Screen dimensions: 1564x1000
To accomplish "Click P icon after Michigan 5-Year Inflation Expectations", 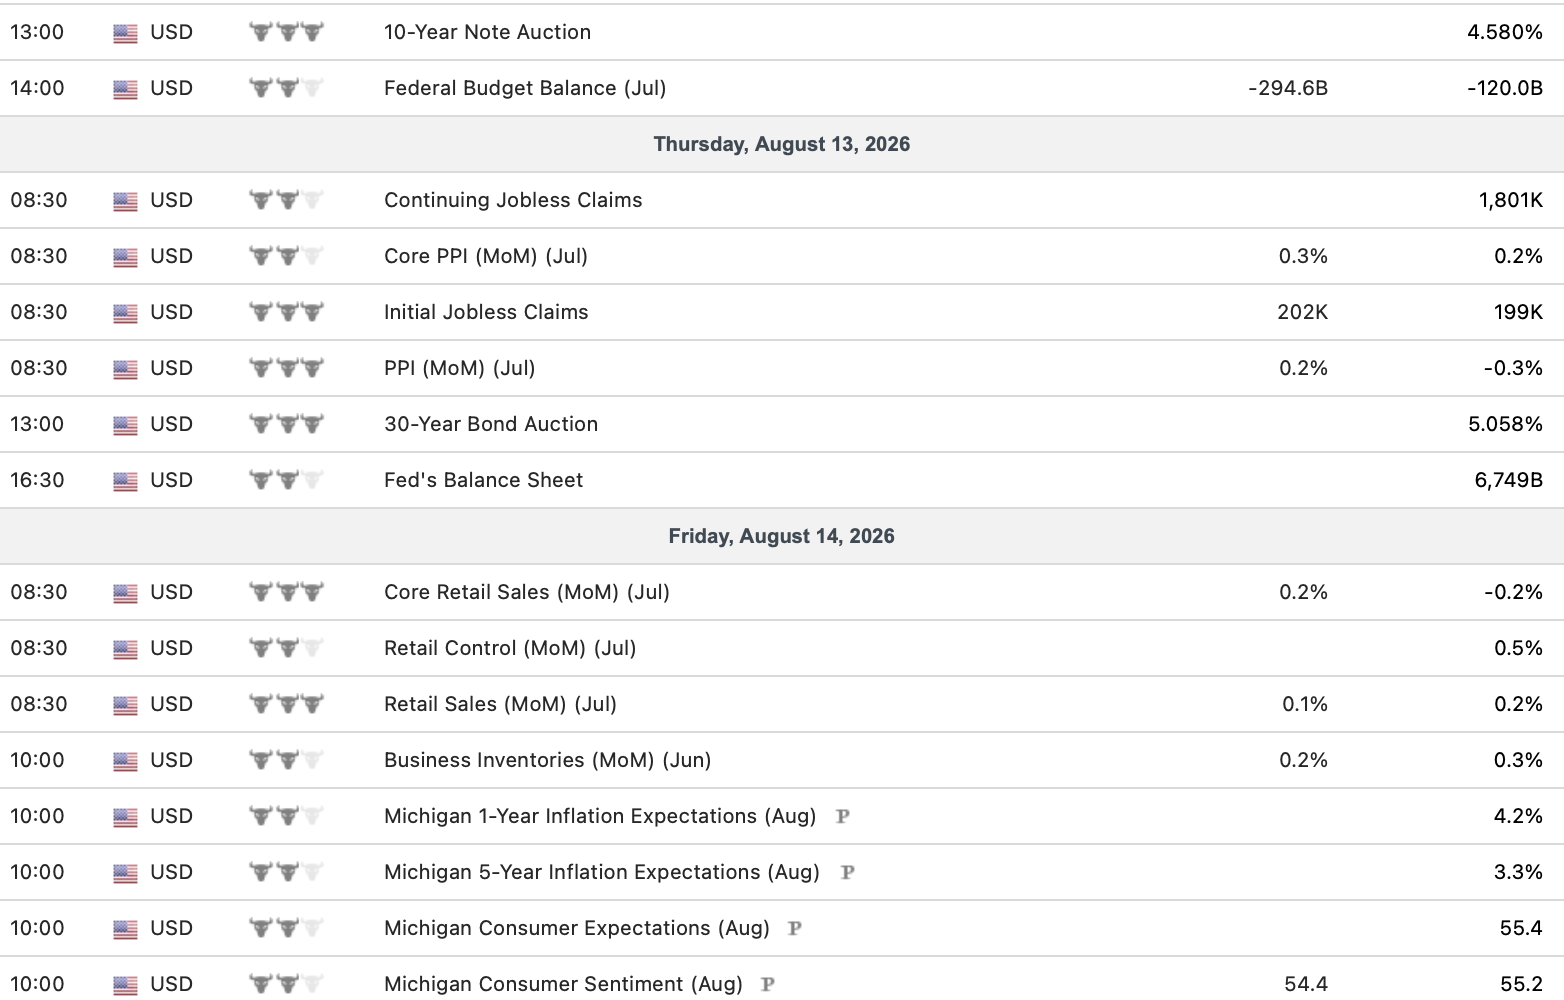I will tap(847, 872).
